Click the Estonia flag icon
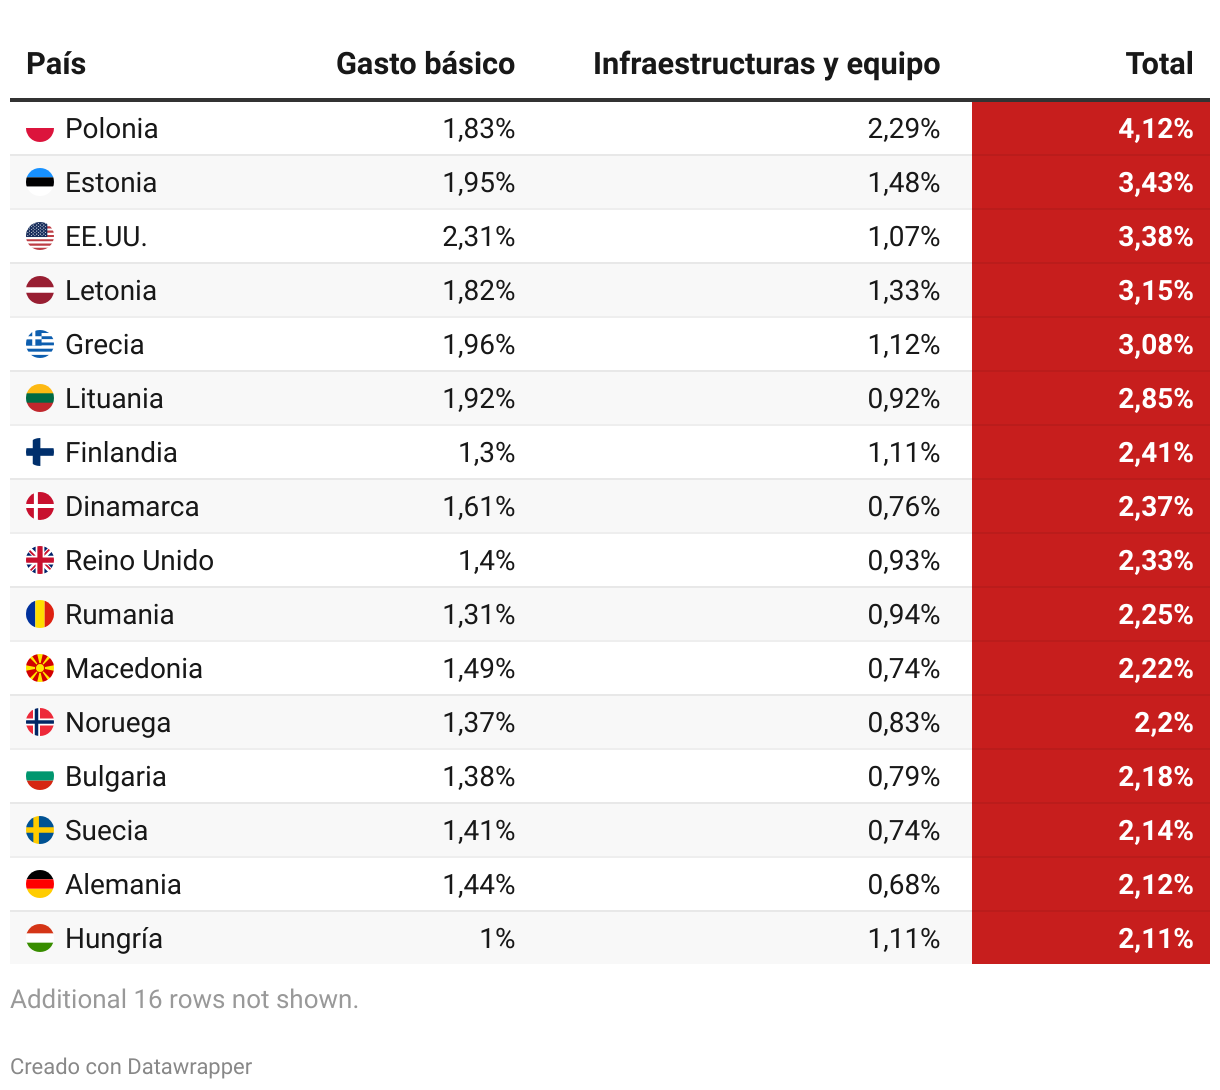1220x1090 pixels. pyautogui.click(x=40, y=183)
